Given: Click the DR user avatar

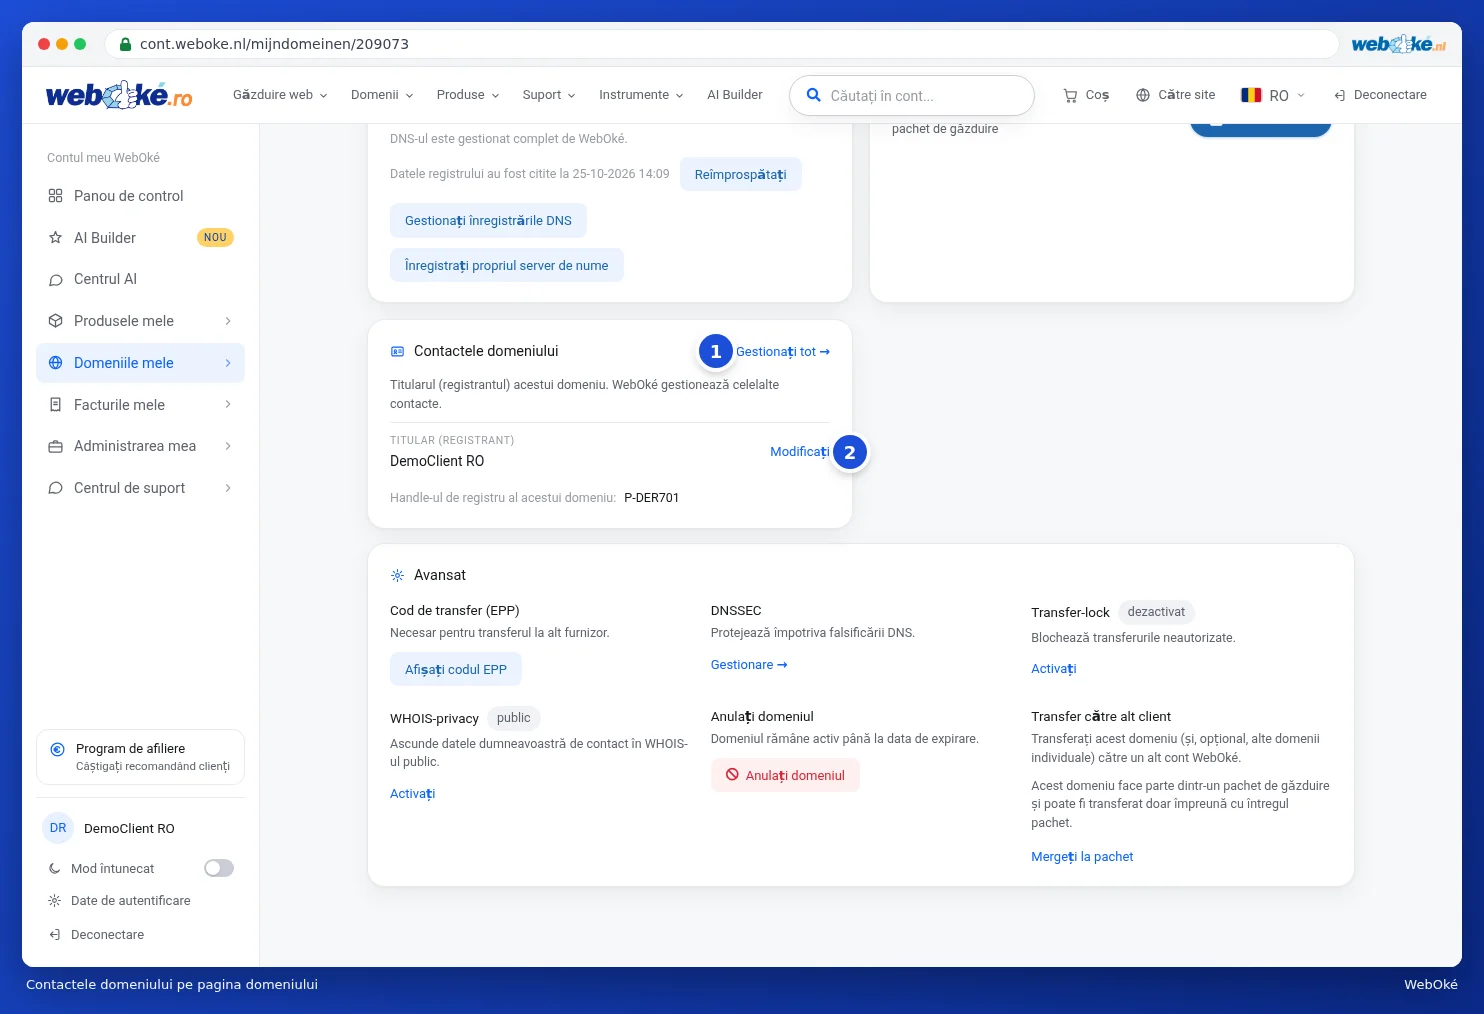Looking at the screenshot, I should [x=58, y=828].
